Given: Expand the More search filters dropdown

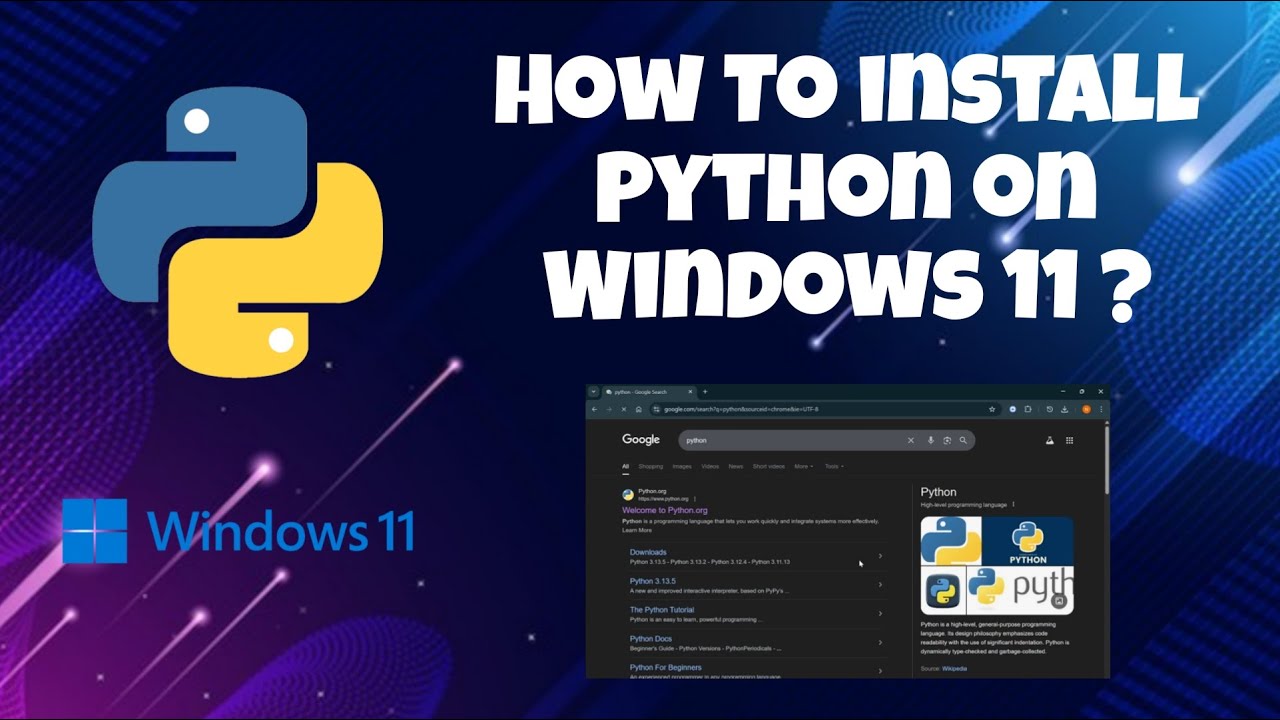Looking at the screenshot, I should (x=803, y=466).
